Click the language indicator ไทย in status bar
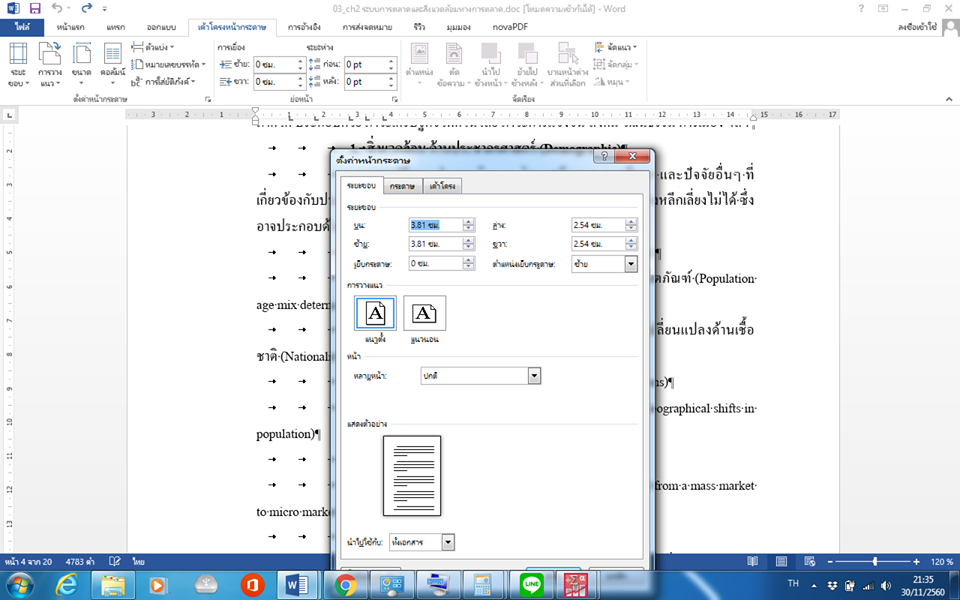 (x=138, y=561)
